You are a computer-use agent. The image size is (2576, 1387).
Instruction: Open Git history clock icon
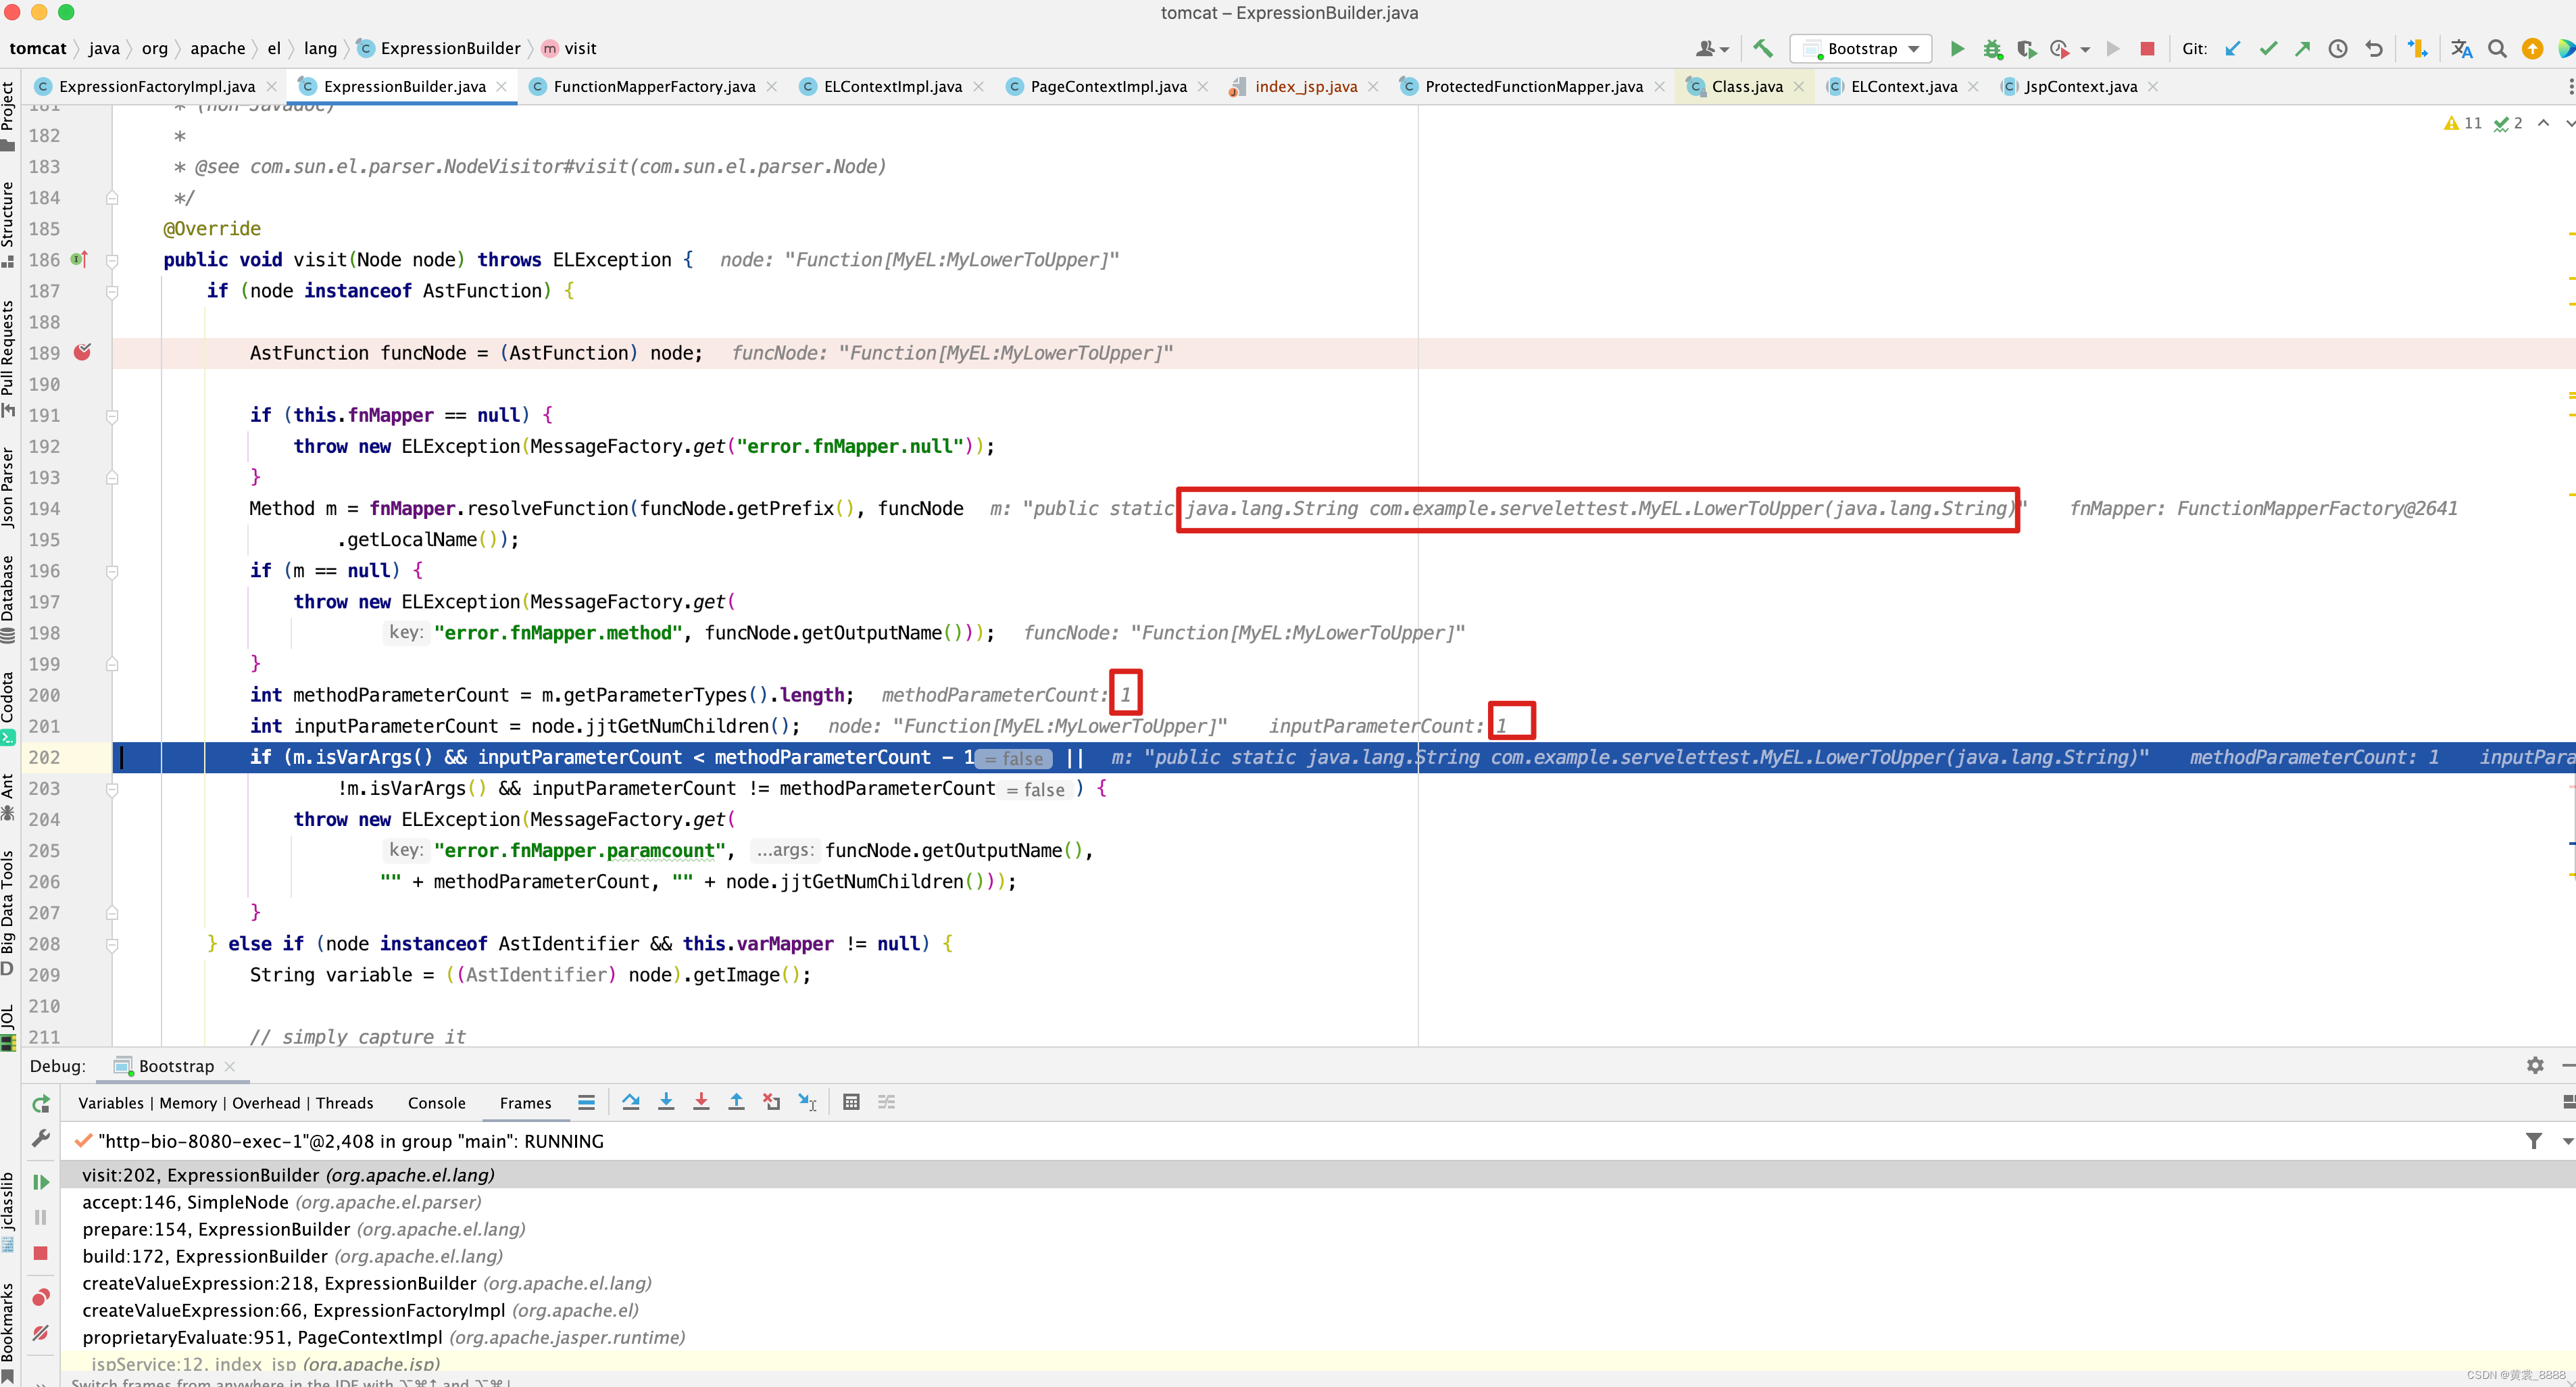click(x=2337, y=48)
